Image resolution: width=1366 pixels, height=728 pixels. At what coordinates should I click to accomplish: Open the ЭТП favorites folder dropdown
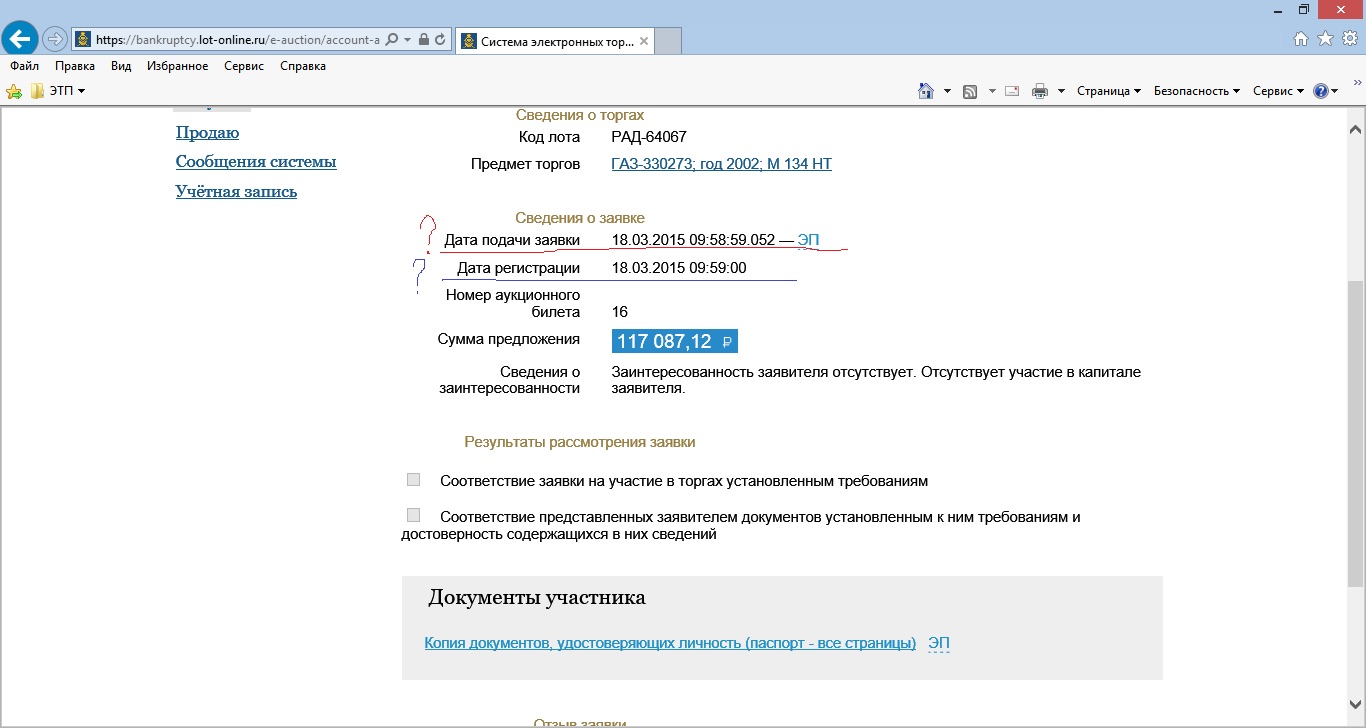(x=58, y=91)
